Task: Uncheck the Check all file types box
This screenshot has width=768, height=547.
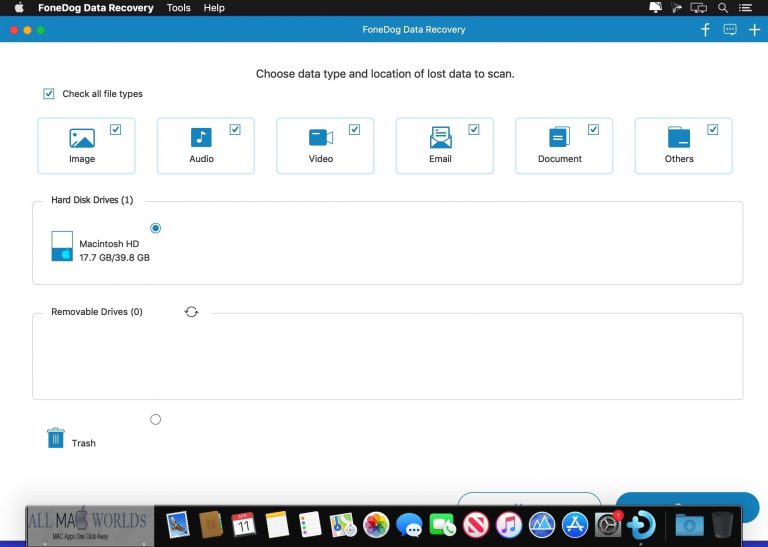Action: tap(49, 94)
